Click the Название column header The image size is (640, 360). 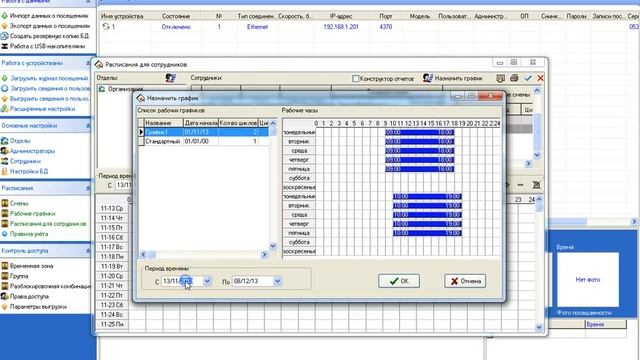point(164,123)
